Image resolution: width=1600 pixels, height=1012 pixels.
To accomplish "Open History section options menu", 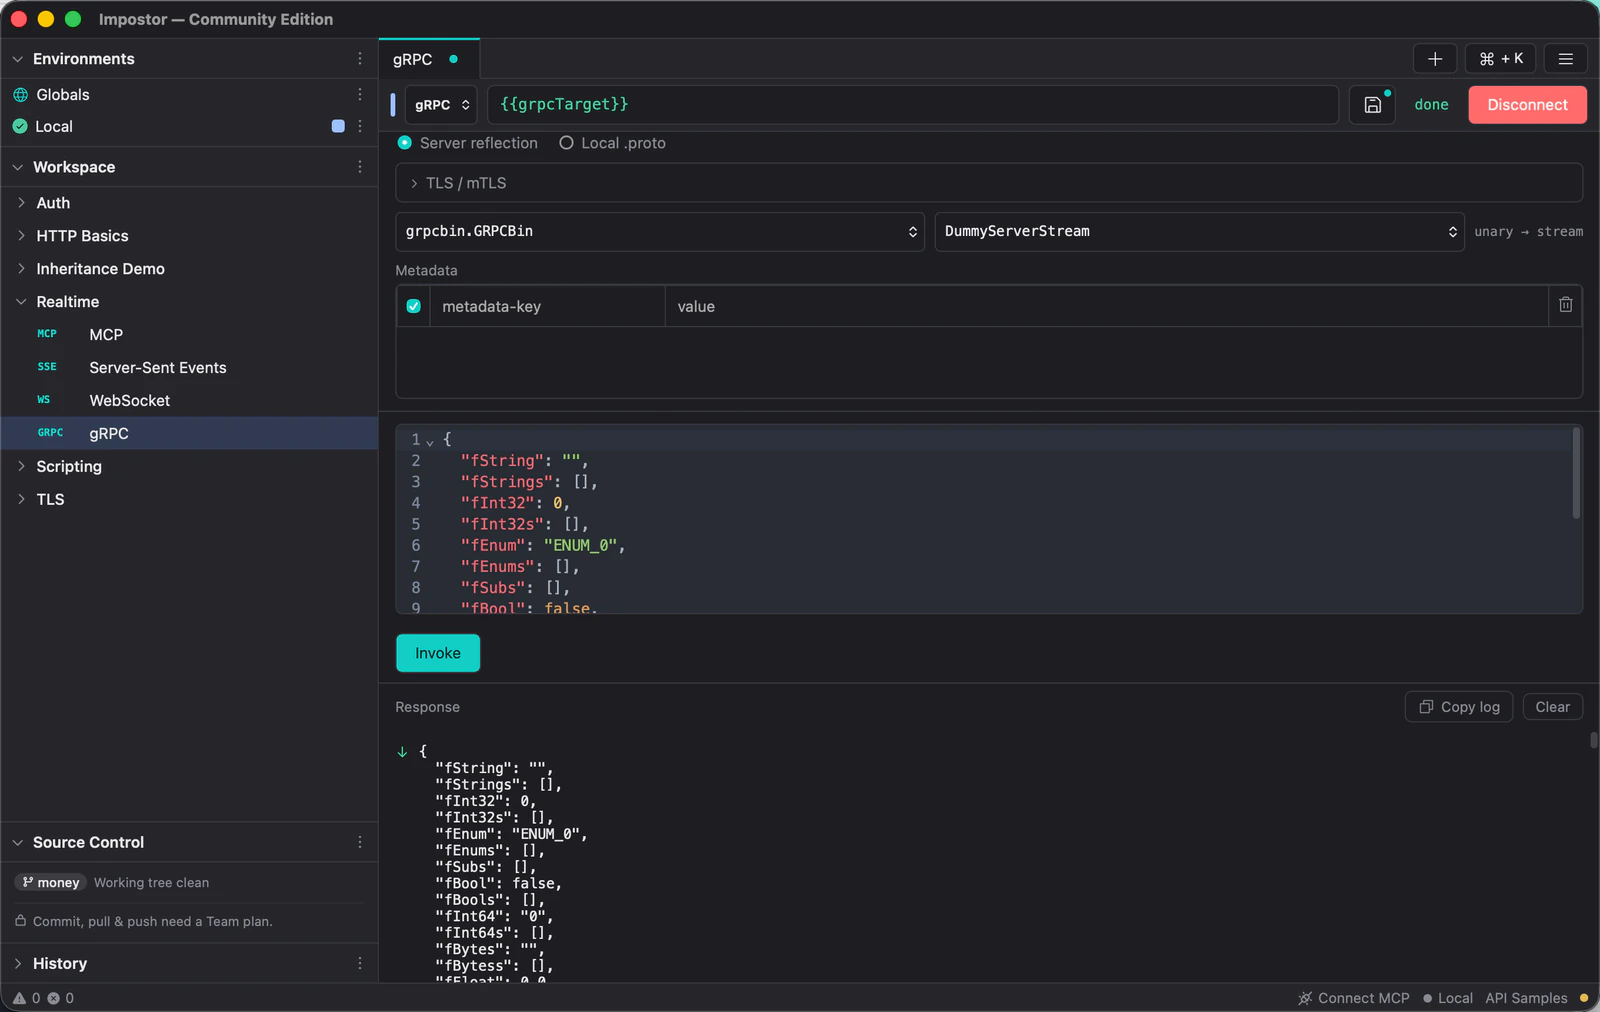I will coord(360,963).
